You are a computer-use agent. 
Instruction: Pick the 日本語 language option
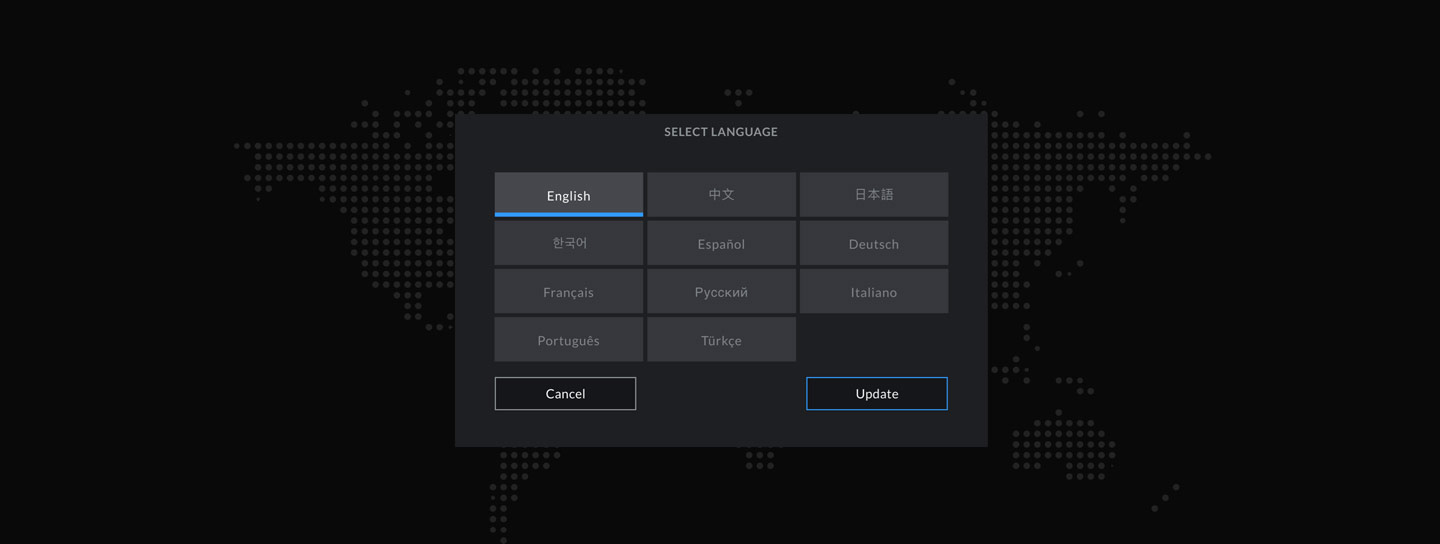point(873,194)
